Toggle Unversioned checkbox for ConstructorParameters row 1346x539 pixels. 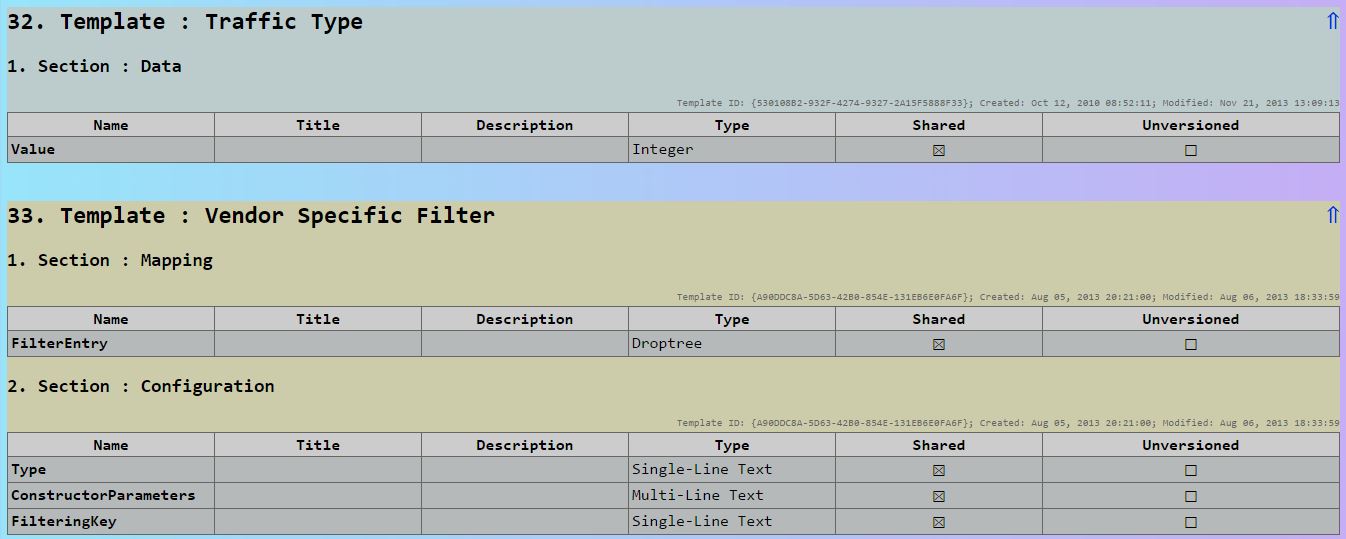(x=1190, y=496)
